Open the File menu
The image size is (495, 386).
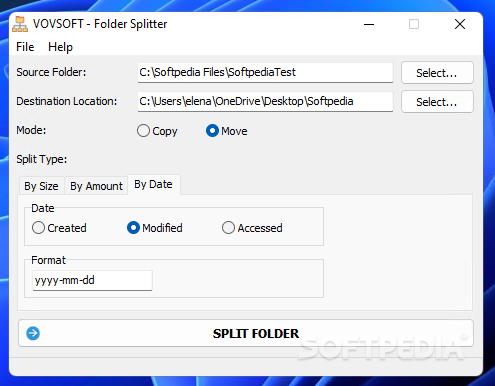tap(25, 47)
